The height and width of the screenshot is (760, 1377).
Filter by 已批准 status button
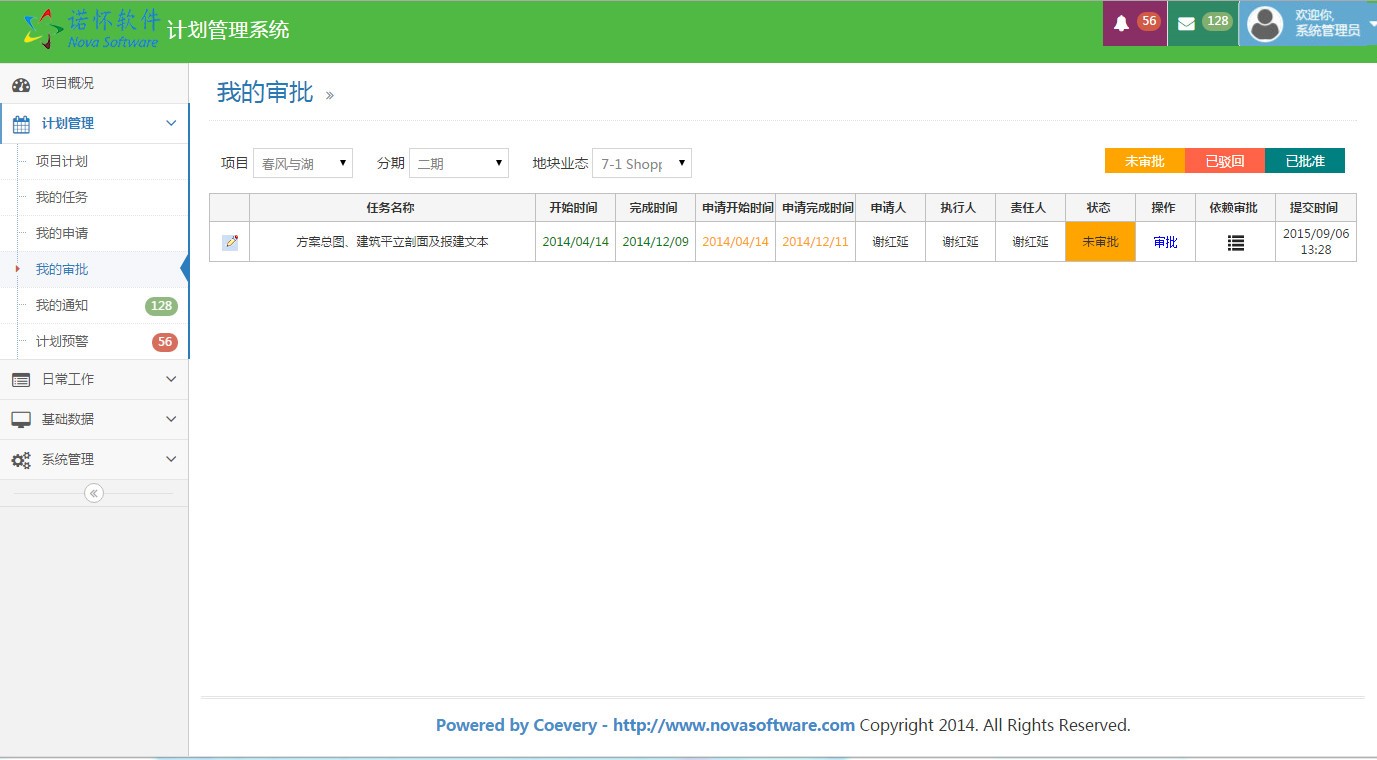click(x=1304, y=161)
